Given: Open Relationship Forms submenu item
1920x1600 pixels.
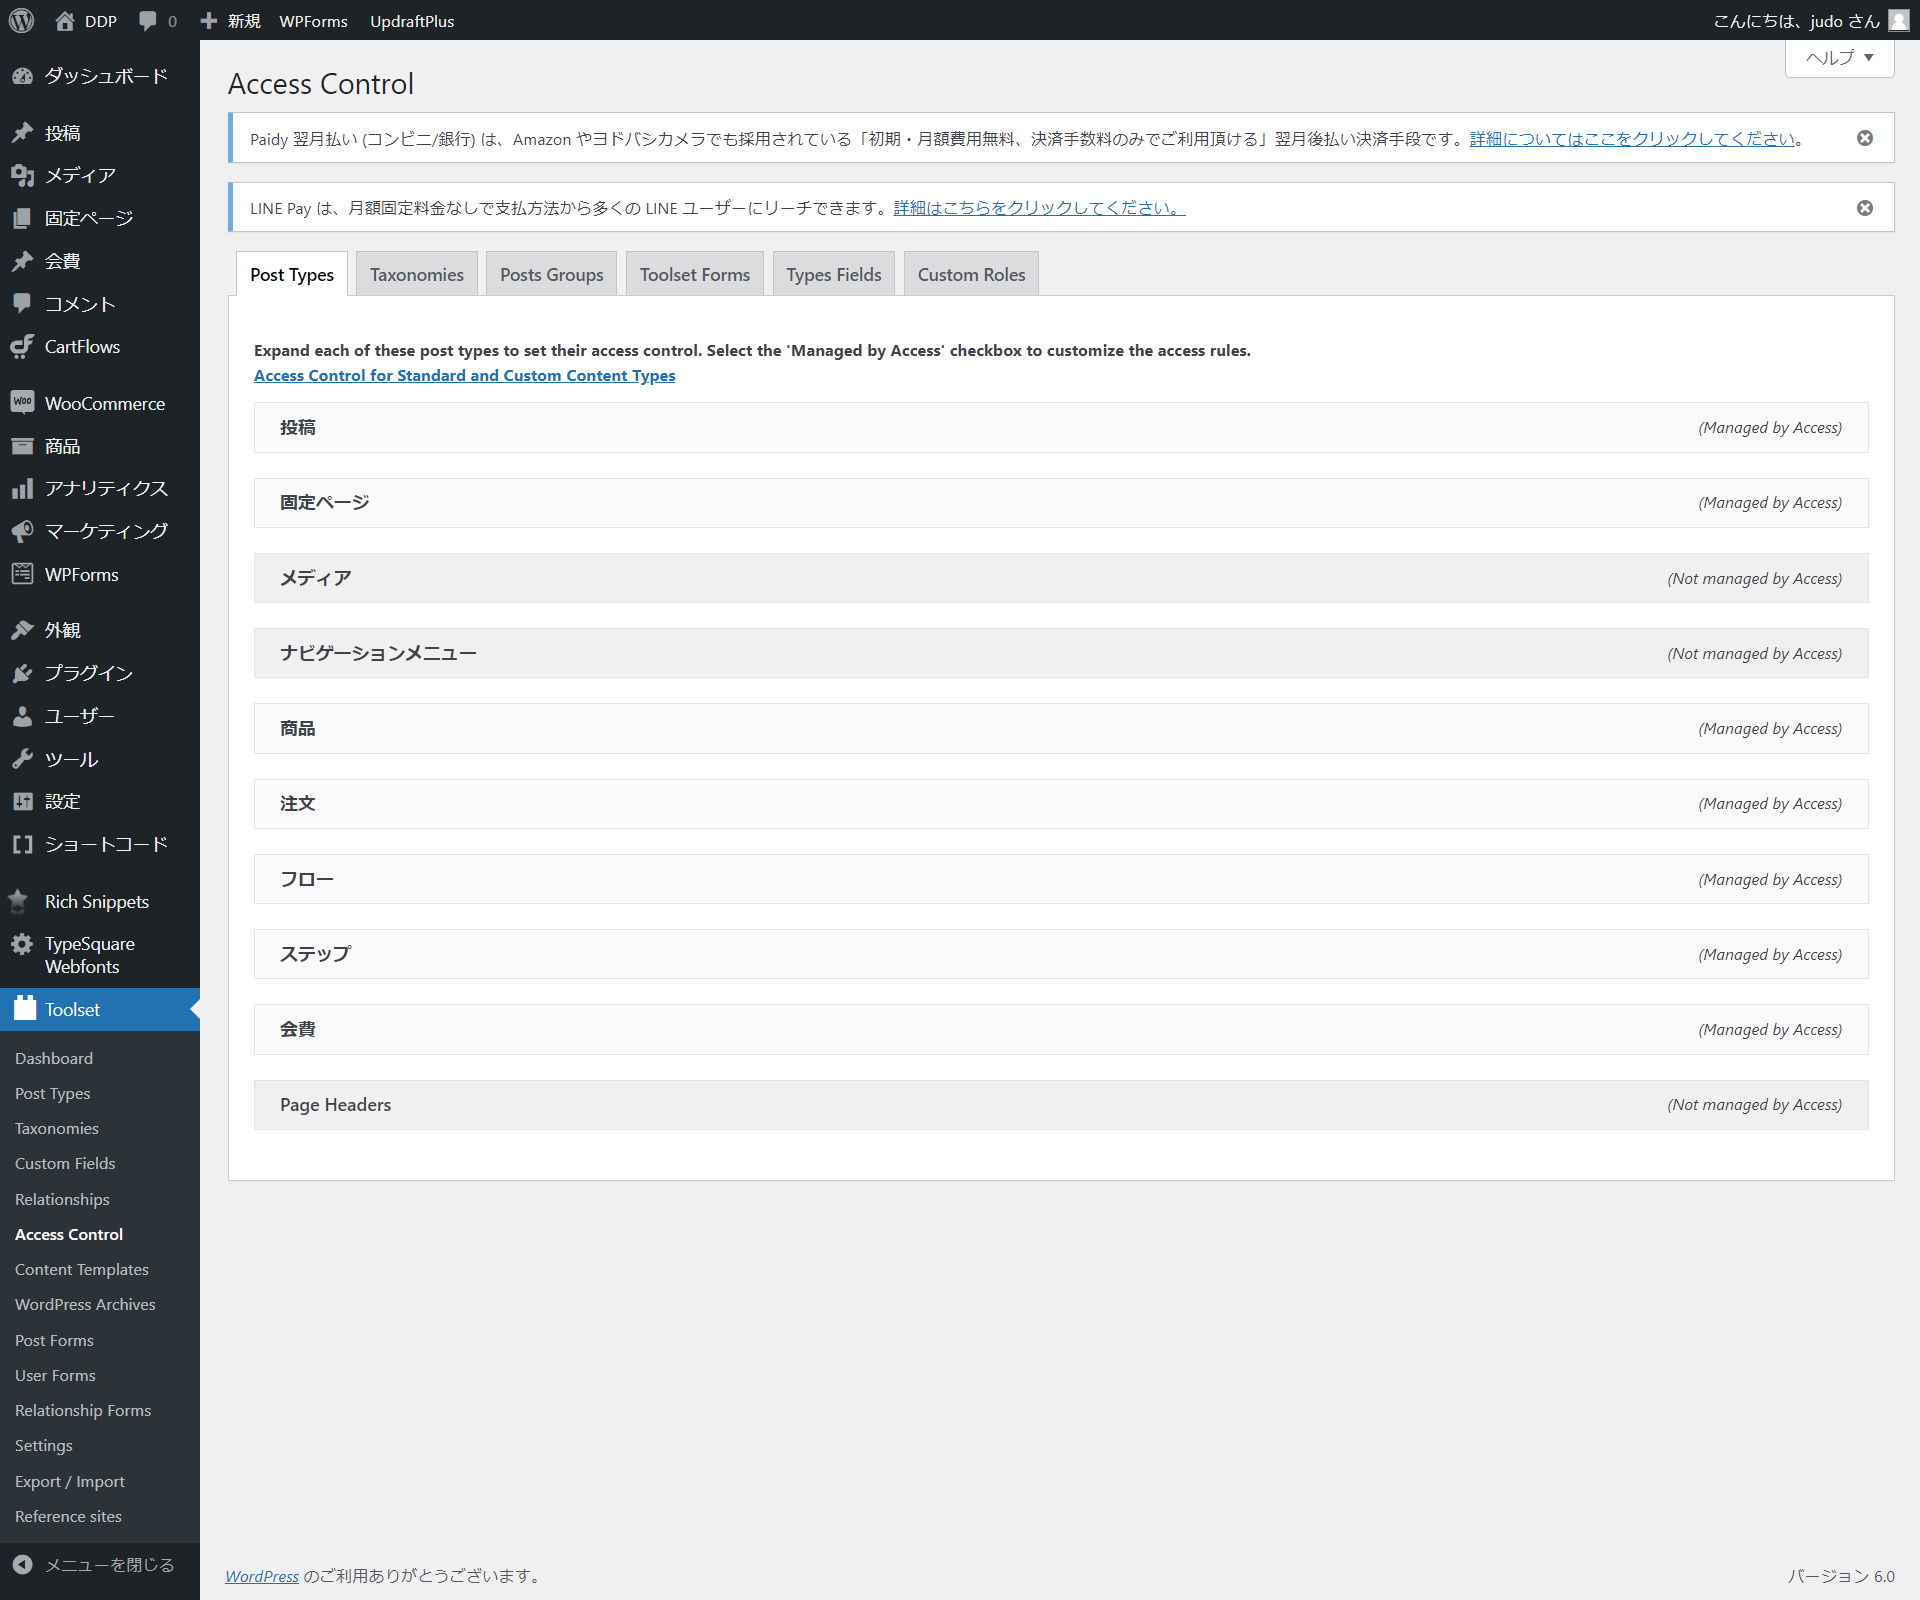Looking at the screenshot, I should (83, 1410).
